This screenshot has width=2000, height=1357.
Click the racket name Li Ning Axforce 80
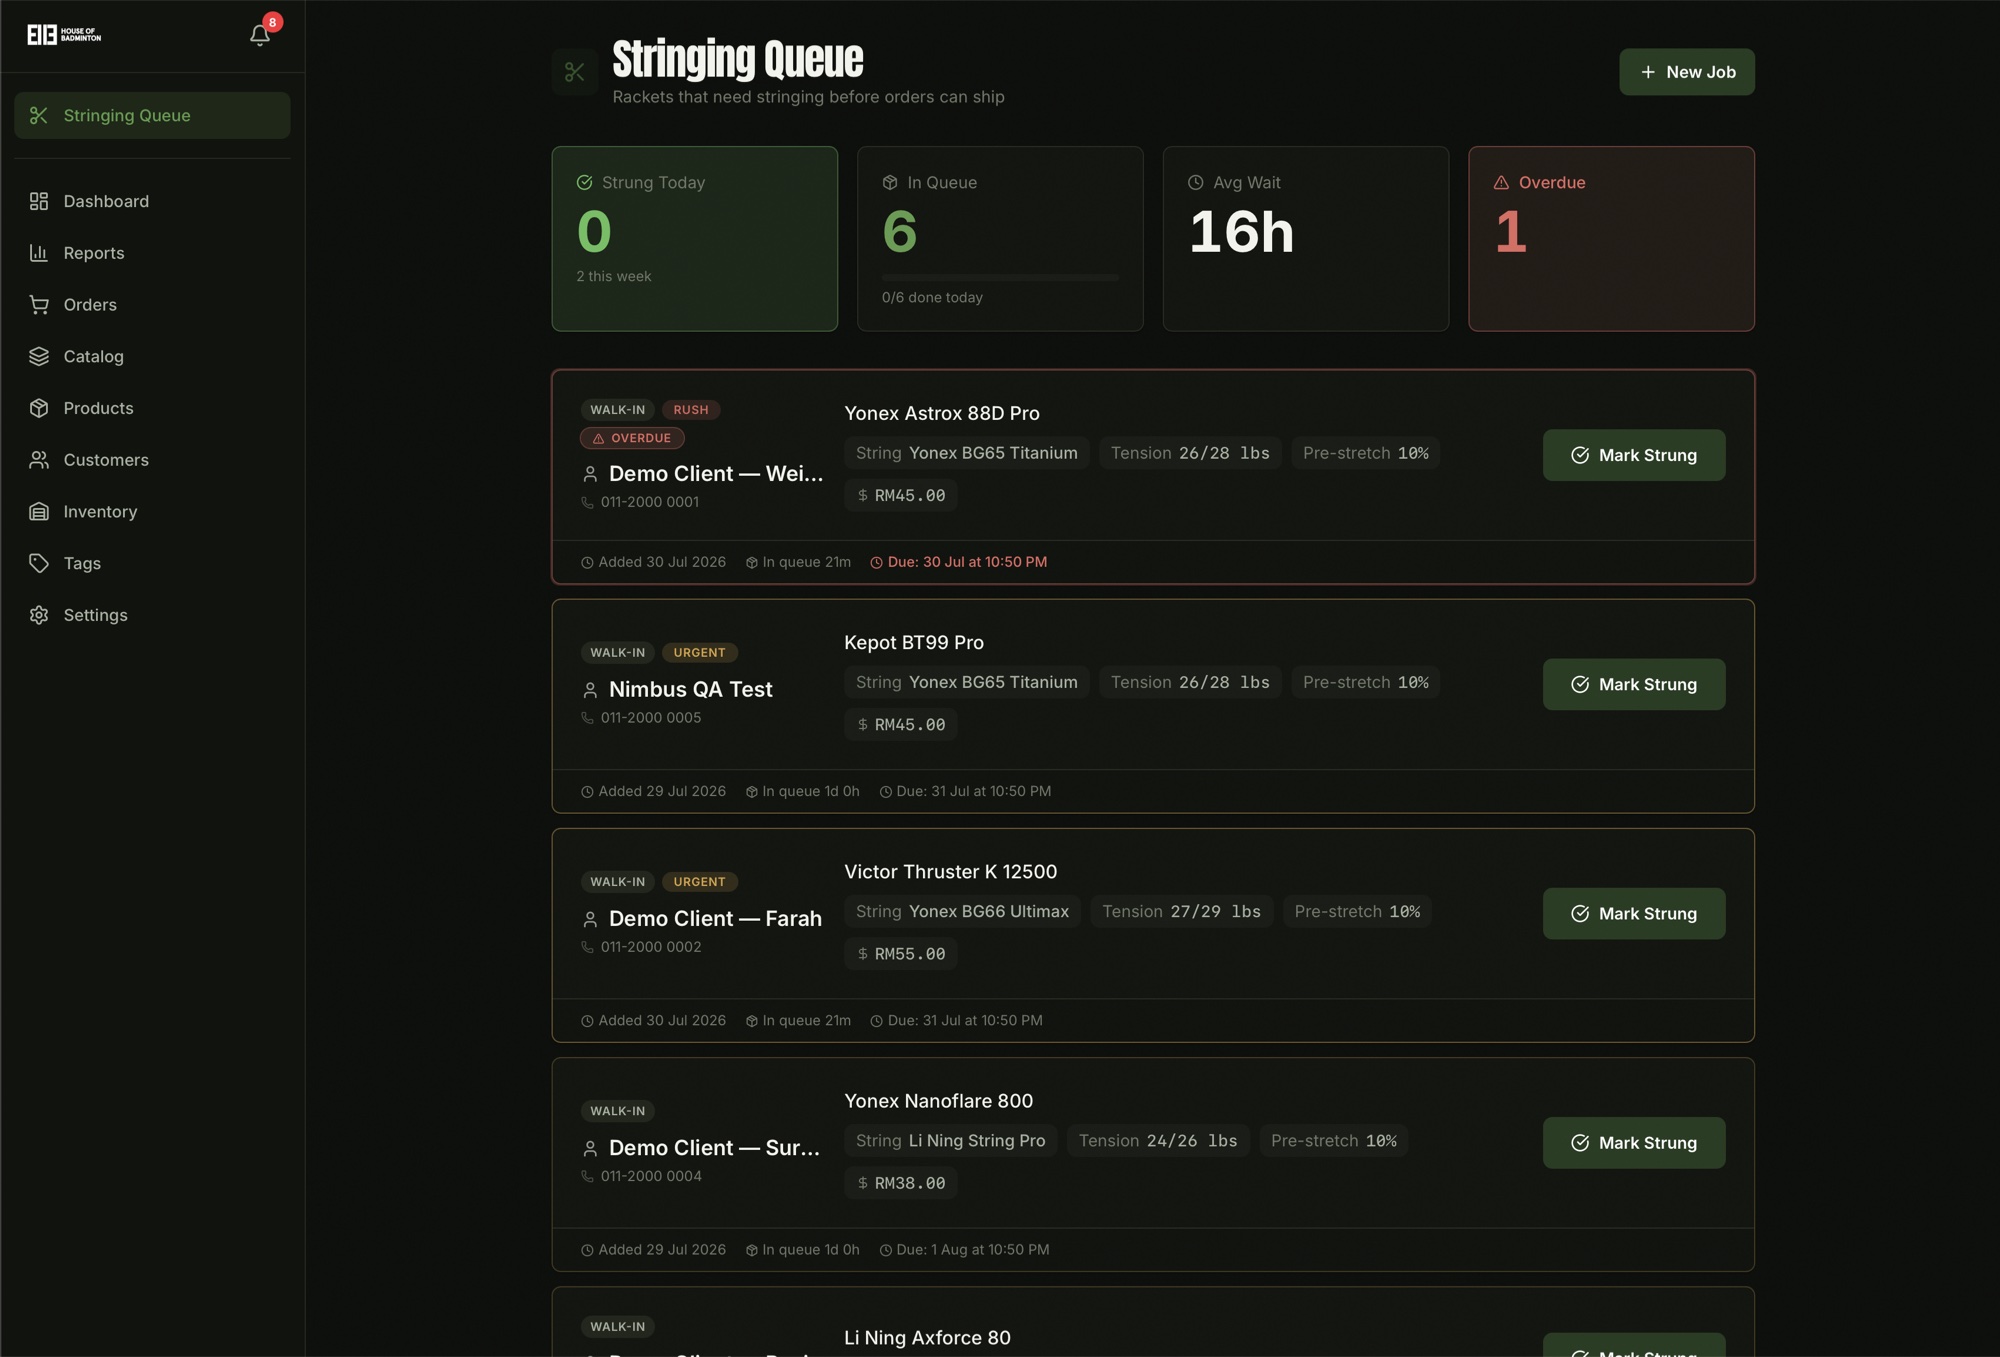pyautogui.click(x=927, y=1338)
